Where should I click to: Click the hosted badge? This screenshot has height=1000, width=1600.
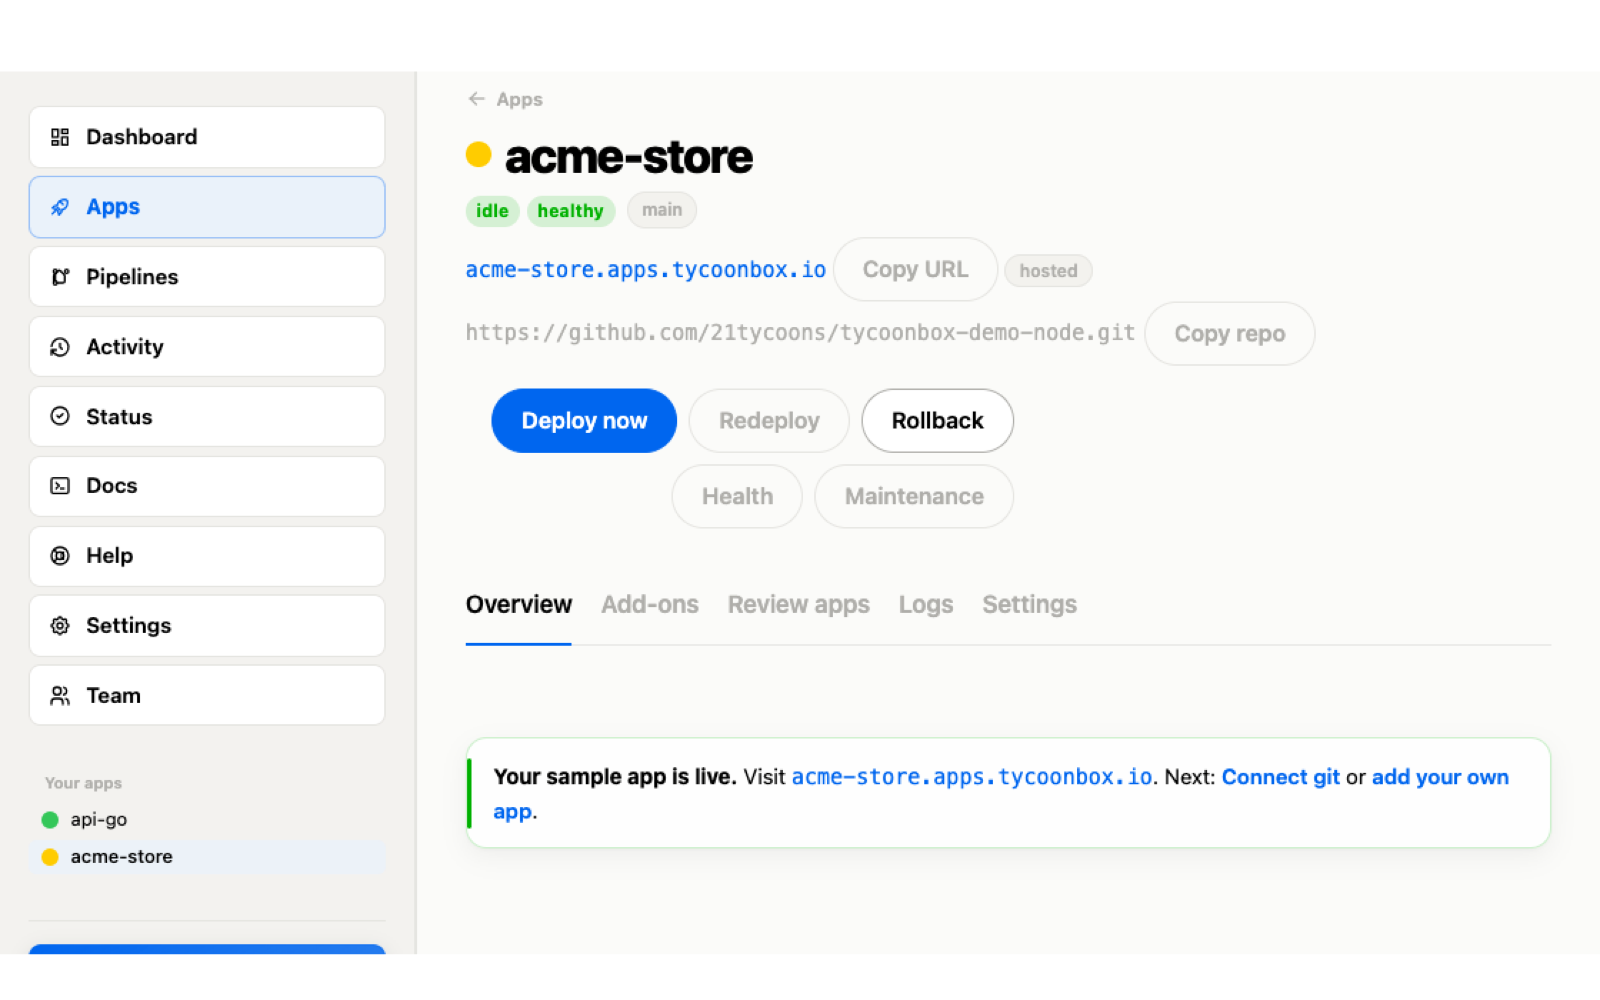(1048, 271)
